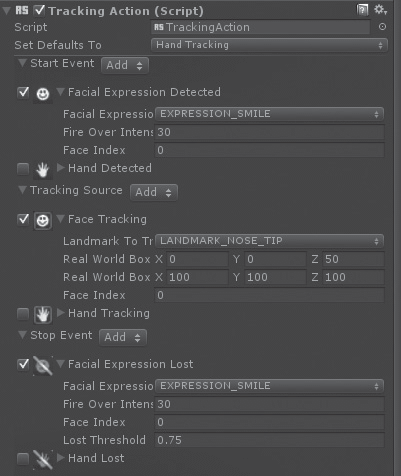
Task: Click the smiley icon beside Face Tracking
Action: [43, 221]
